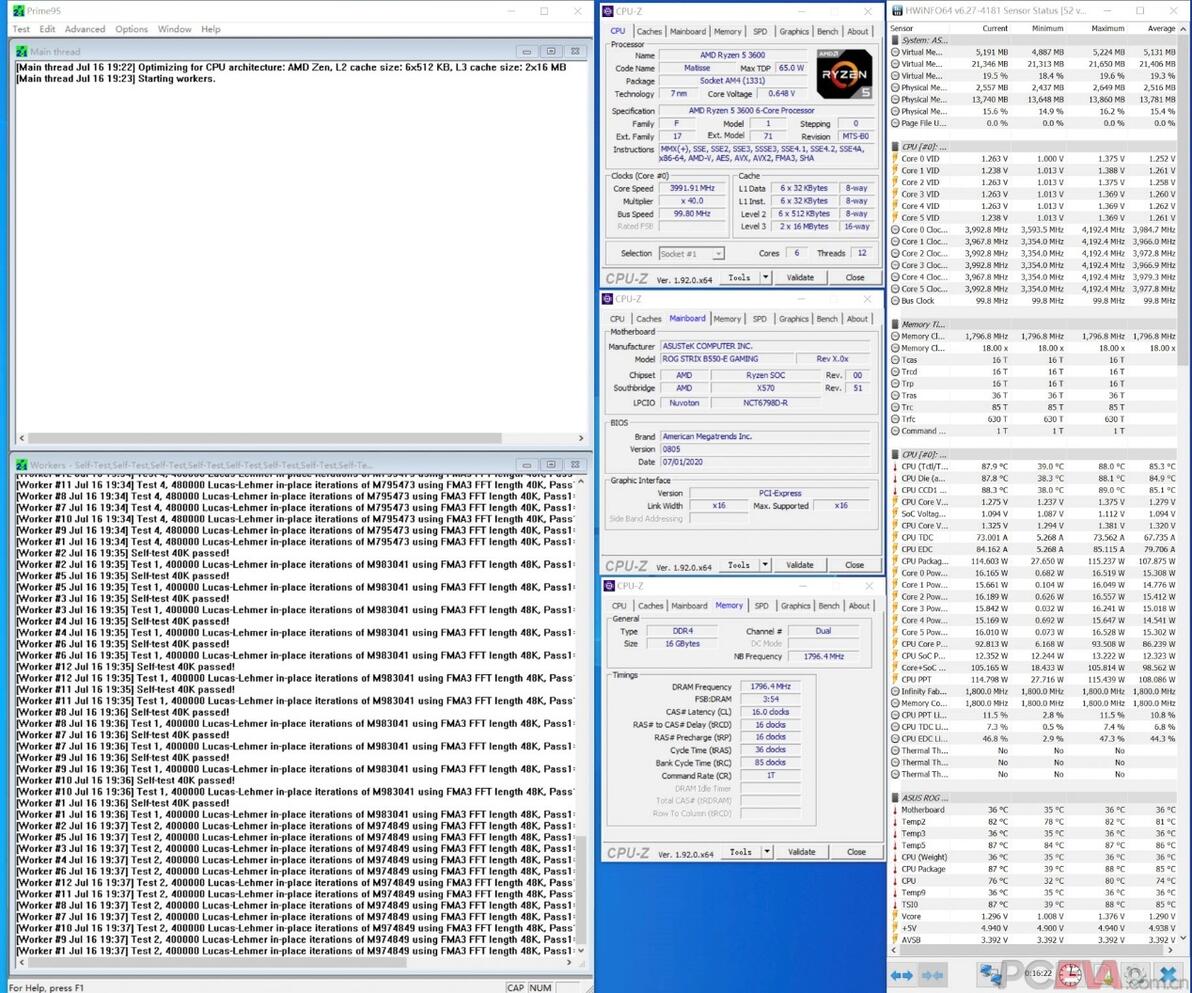Reset min/max with the red clock icon
This screenshot has height=993, width=1192.
pos(1071,974)
